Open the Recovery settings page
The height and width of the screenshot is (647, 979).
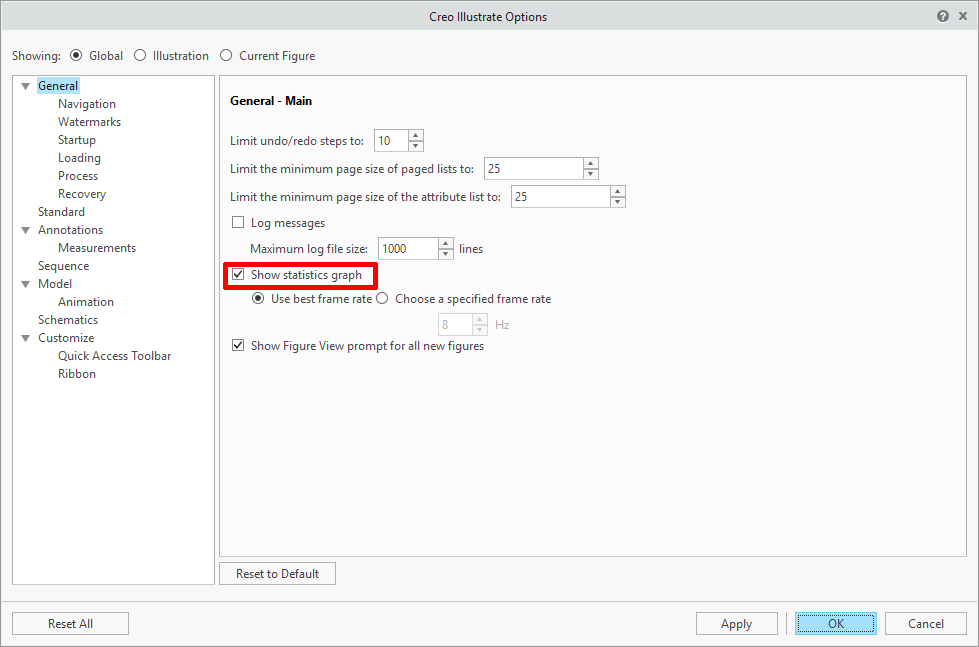[82, 194]
